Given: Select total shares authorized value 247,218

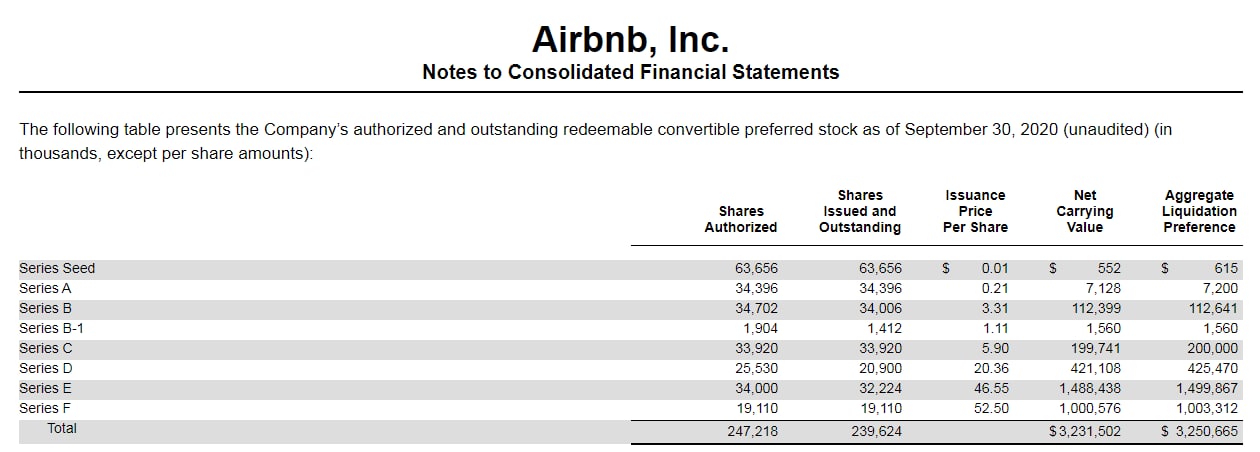Looking at the screenshot, I should pyautogui.click(x=755, y=432).
